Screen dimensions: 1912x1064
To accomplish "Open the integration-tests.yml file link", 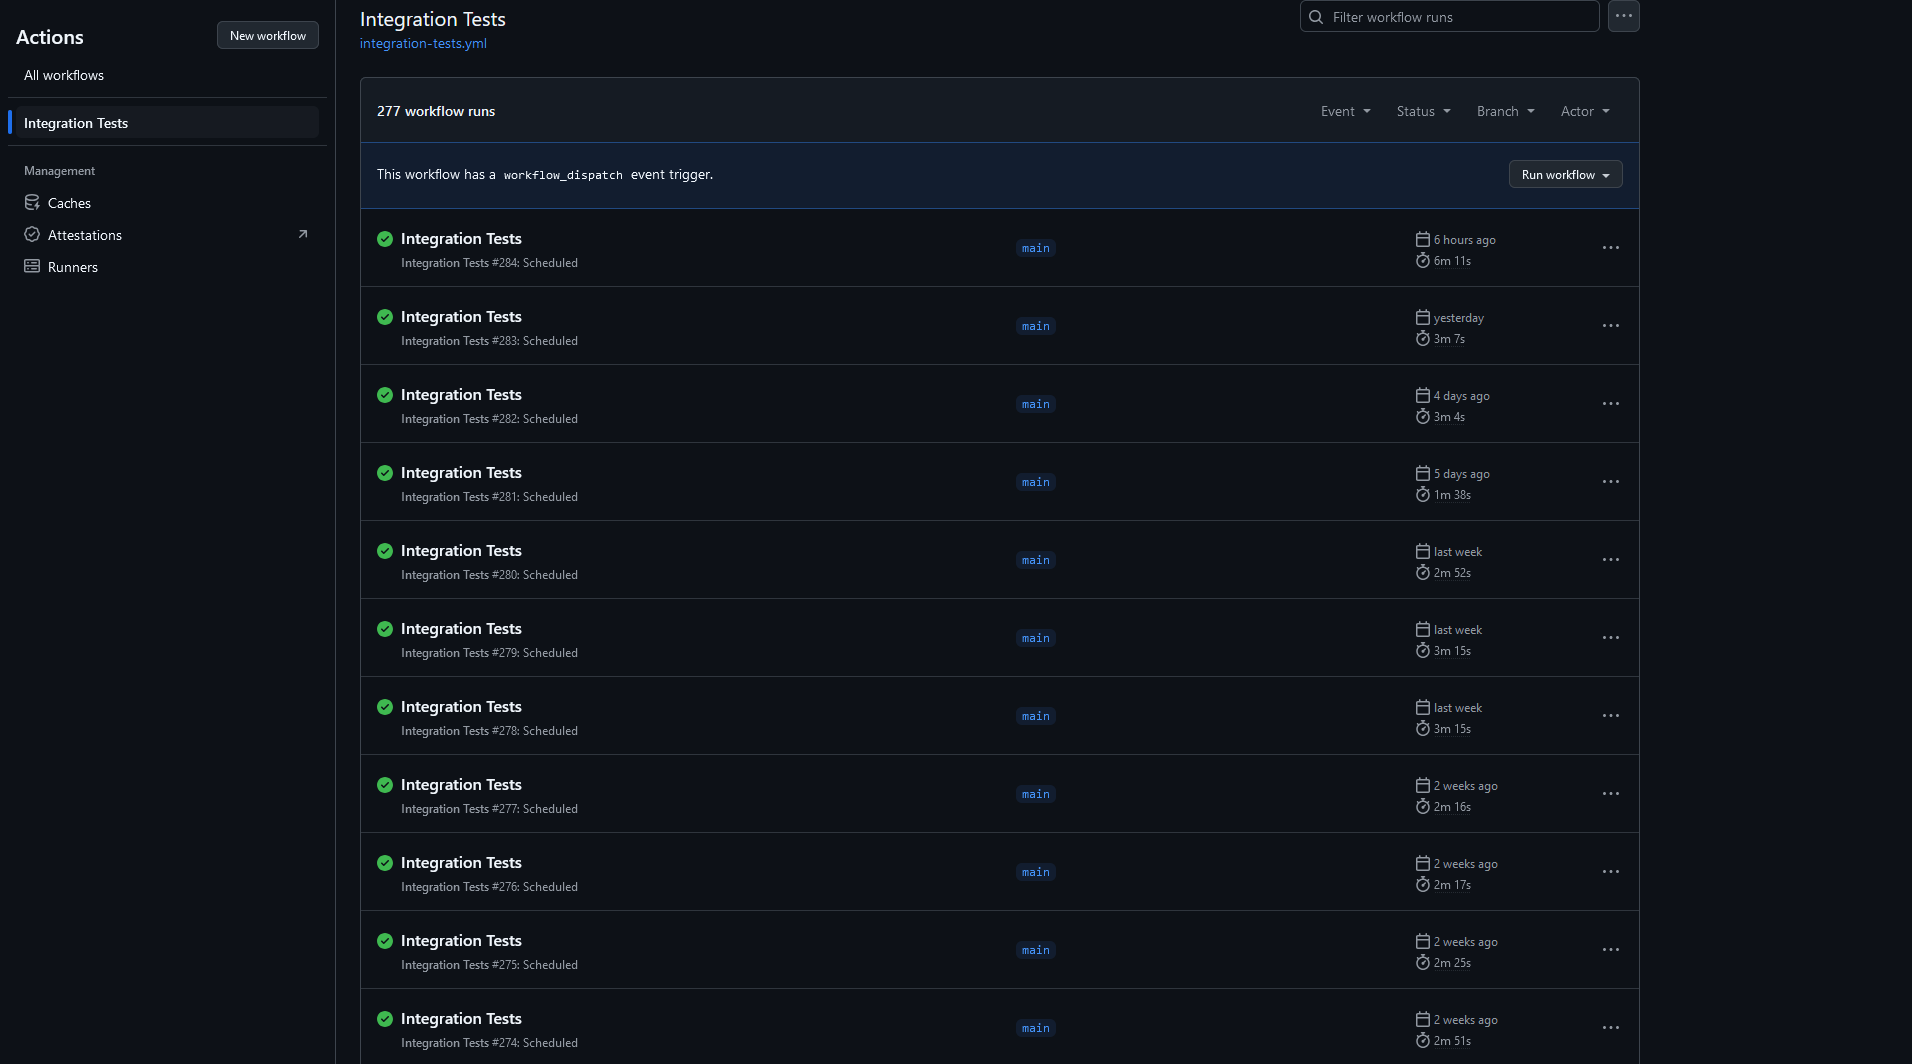I will (x=423, y=43).
